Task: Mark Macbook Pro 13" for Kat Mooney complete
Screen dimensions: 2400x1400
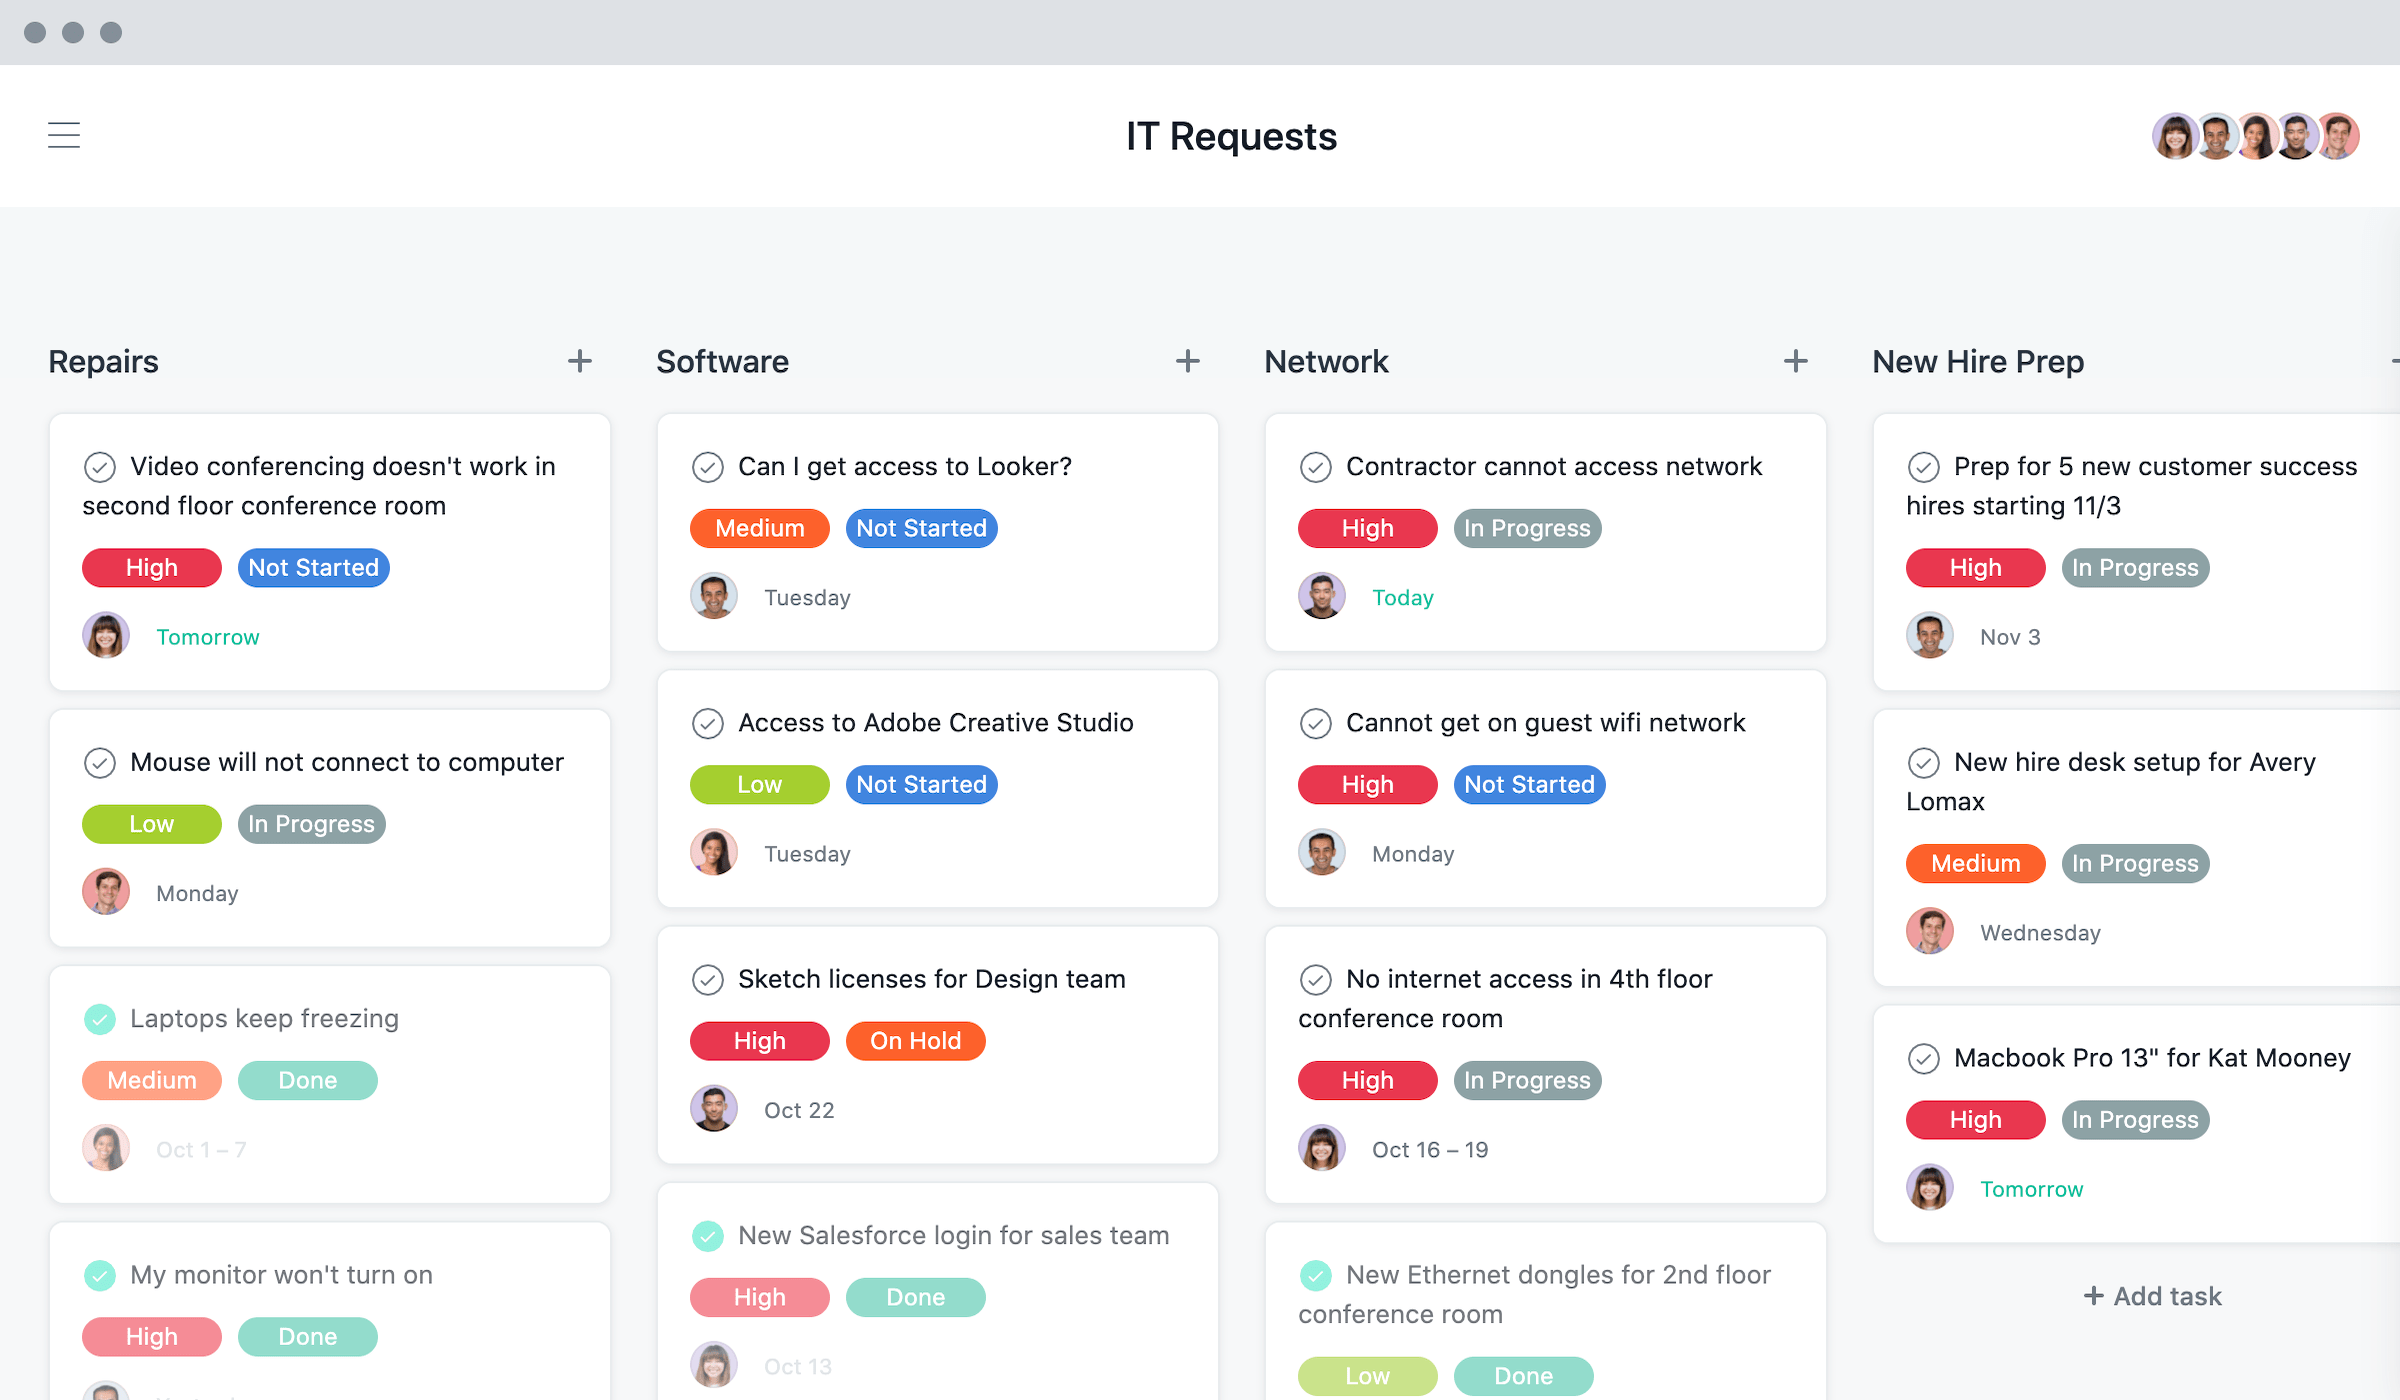Action: click(1923, 1058)
